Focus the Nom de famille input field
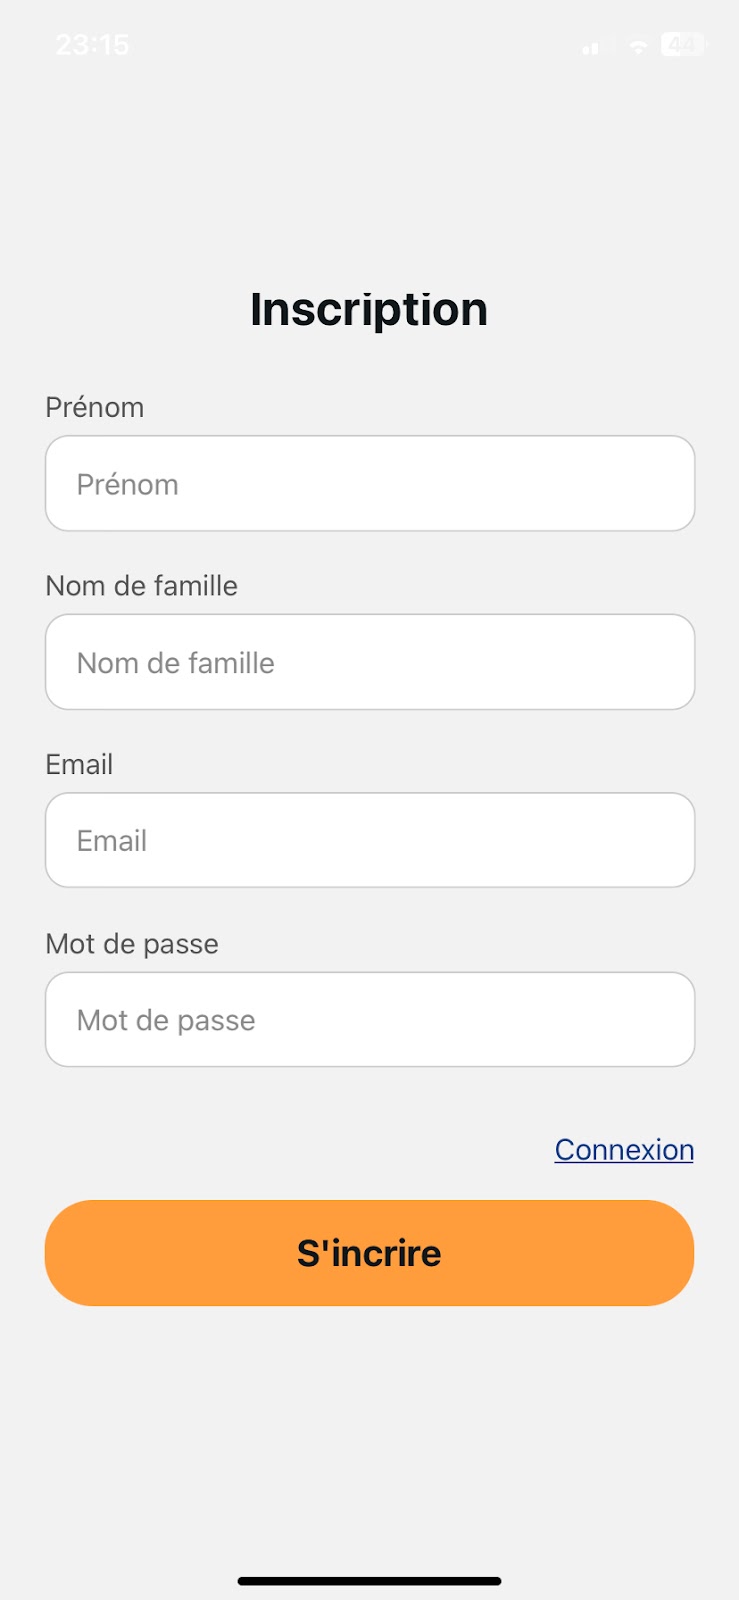 pyautogui.click(x=370, y=662)
